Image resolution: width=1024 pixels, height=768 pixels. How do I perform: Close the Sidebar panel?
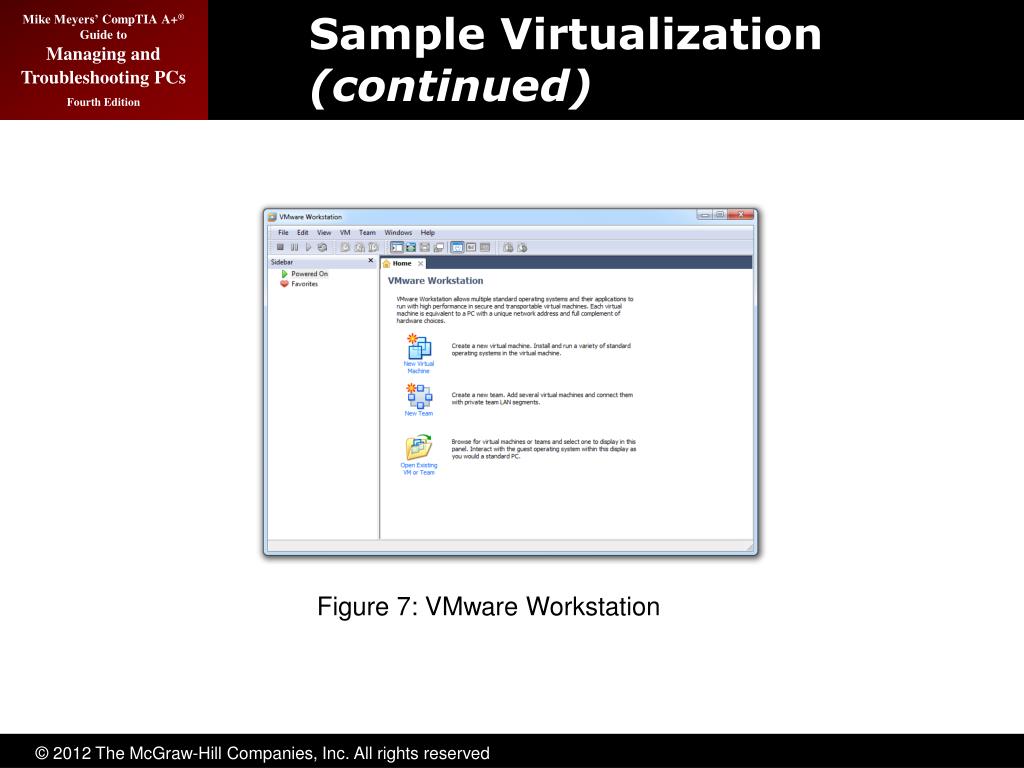(x=370, y=261)
